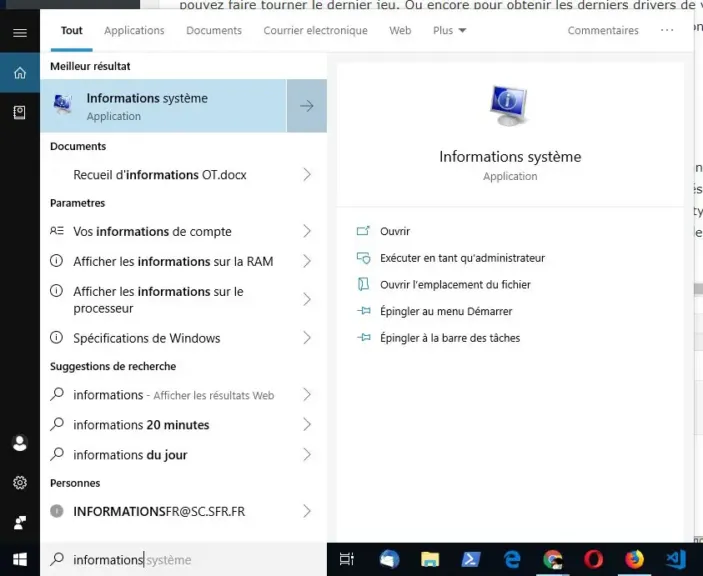This screenshot has width=703, height=576.
Task: Expand chevron for informations sur le processeur
Action: (307, 299)
